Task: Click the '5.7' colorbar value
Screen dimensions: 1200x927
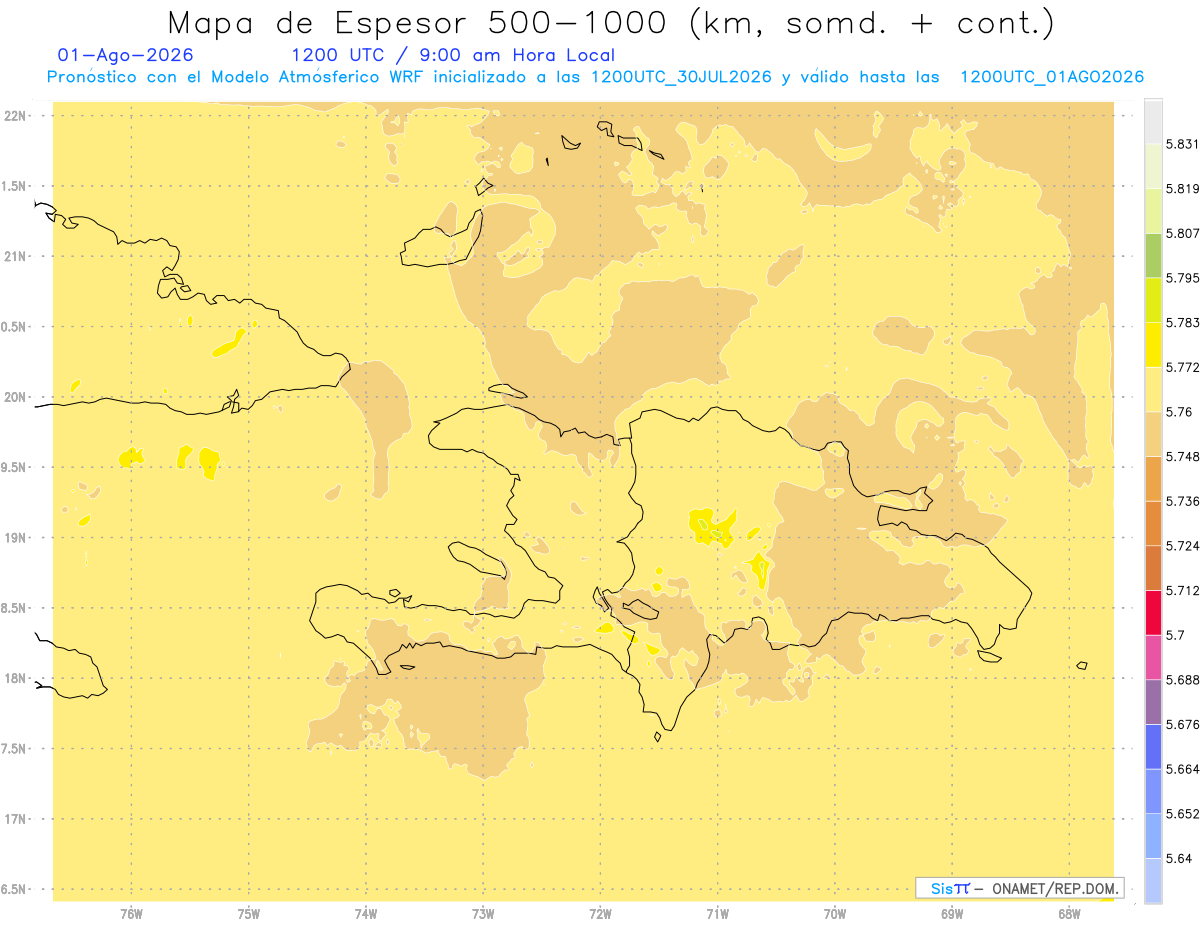Action: pos(1176,635)
